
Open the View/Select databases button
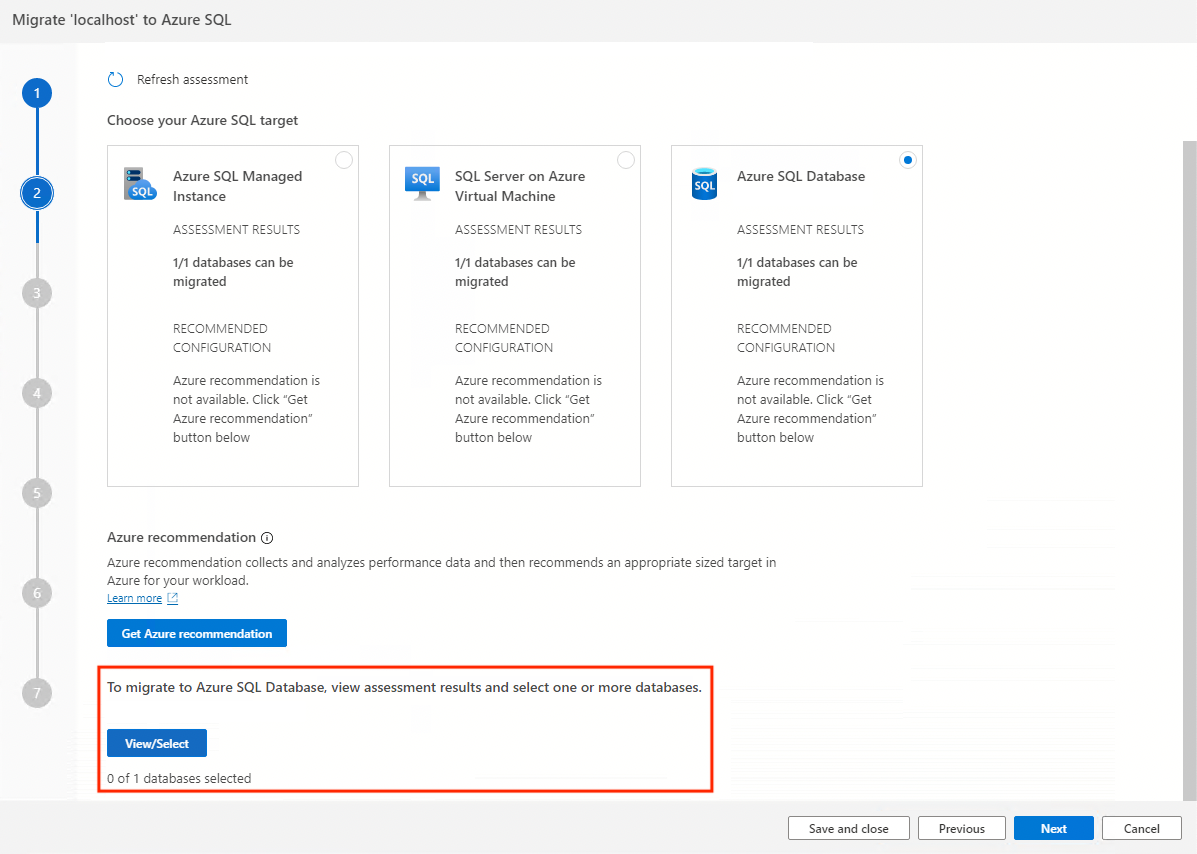click(156, 743)
